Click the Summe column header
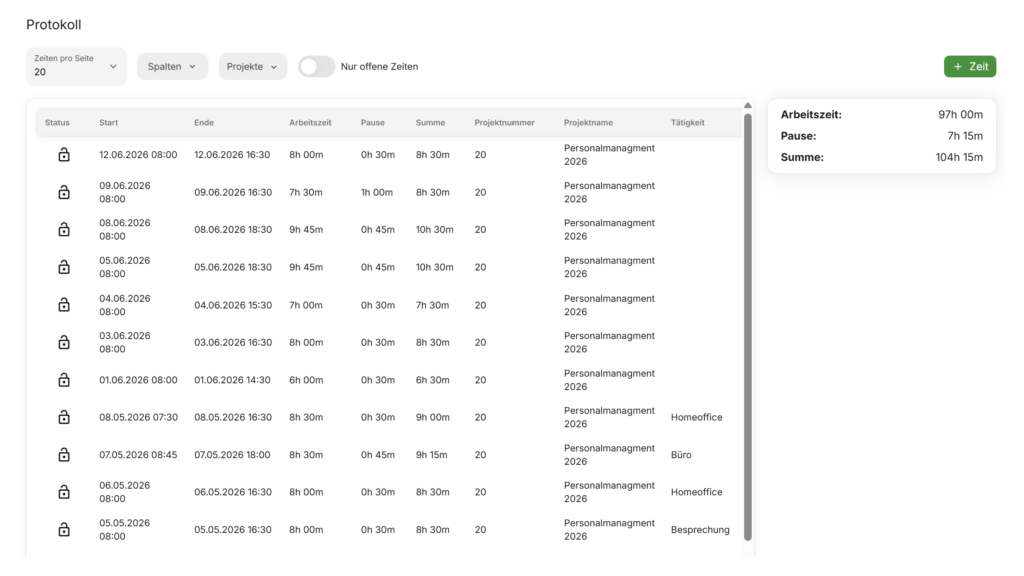This screenshot has height=576, width=1024. click(x=430, y=123)
